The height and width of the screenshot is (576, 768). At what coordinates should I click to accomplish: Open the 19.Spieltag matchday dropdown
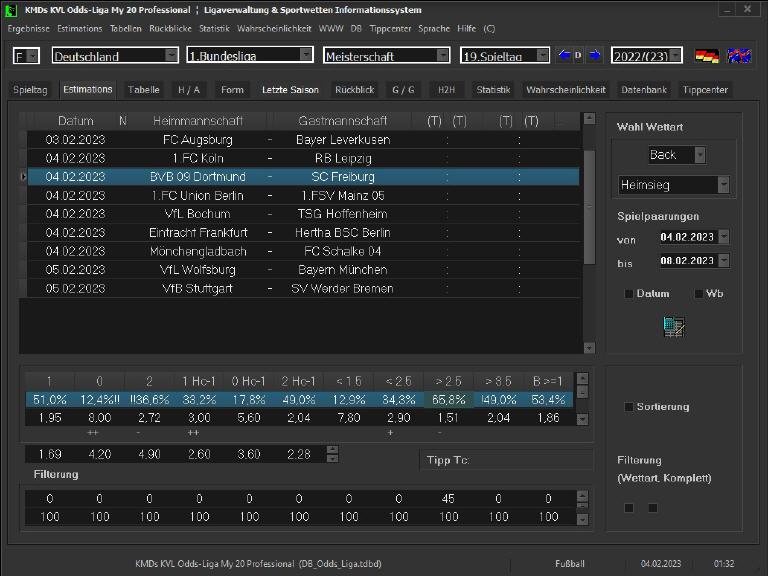tap(543, 55)
